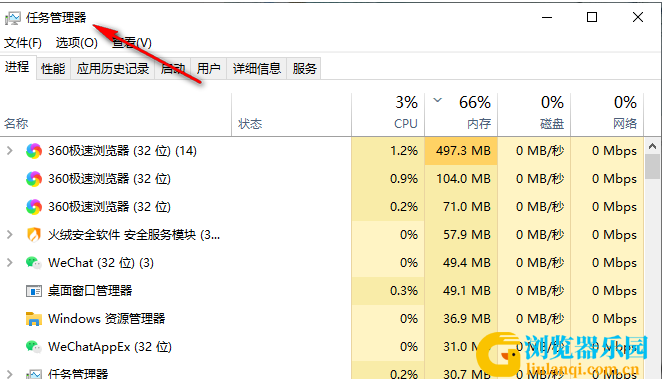
Task: Expand the 火绒安全软件 process group
Action: click(10, 234)
